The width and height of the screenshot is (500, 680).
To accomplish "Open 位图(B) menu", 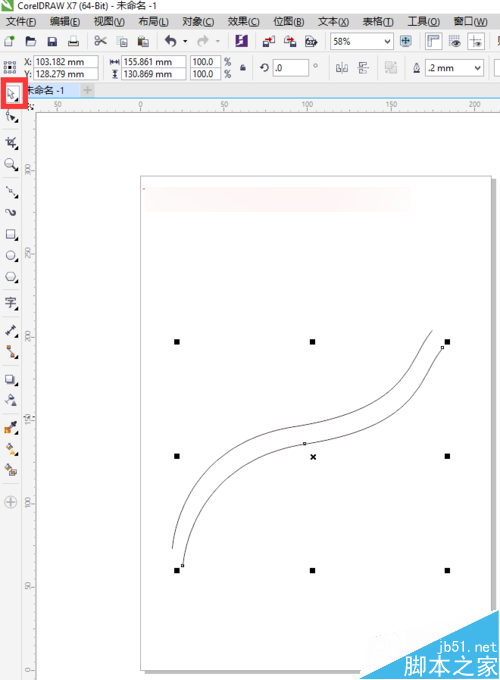I will coord(289,22).
